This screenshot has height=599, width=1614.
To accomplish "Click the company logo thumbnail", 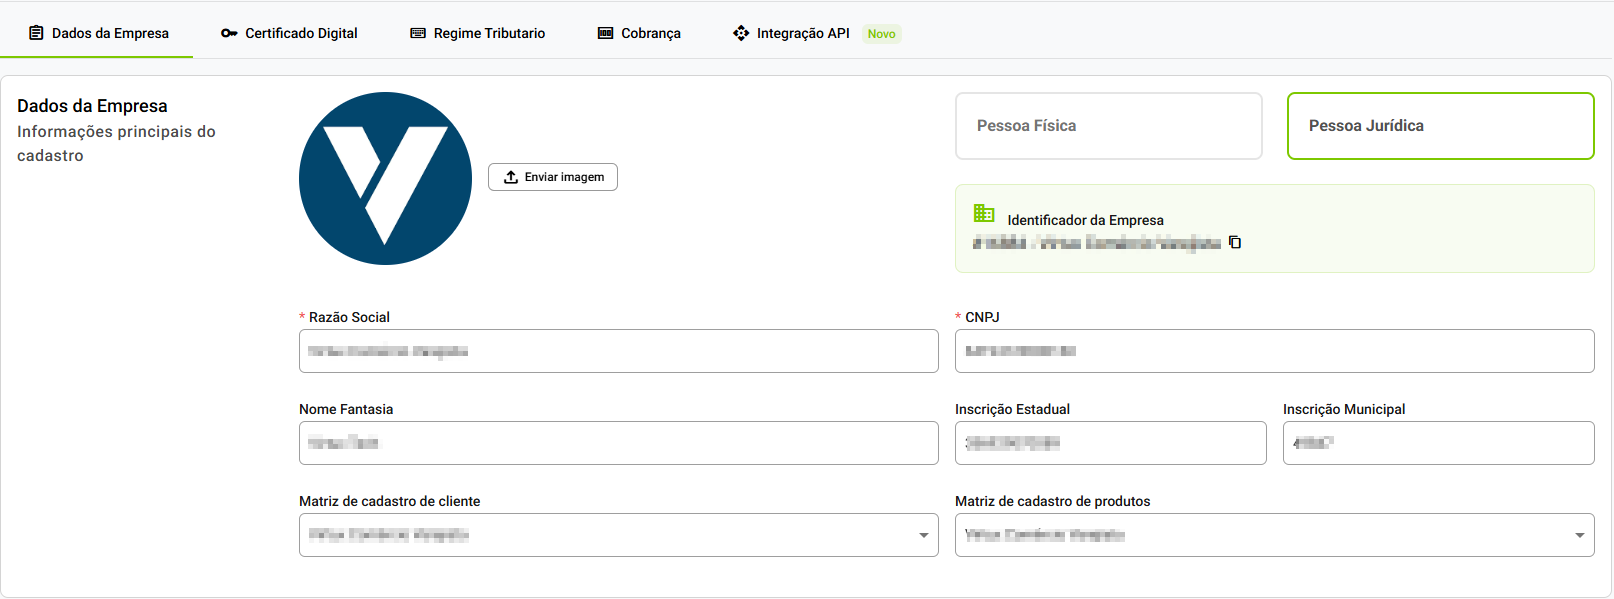I will click(x=385, y=178).
